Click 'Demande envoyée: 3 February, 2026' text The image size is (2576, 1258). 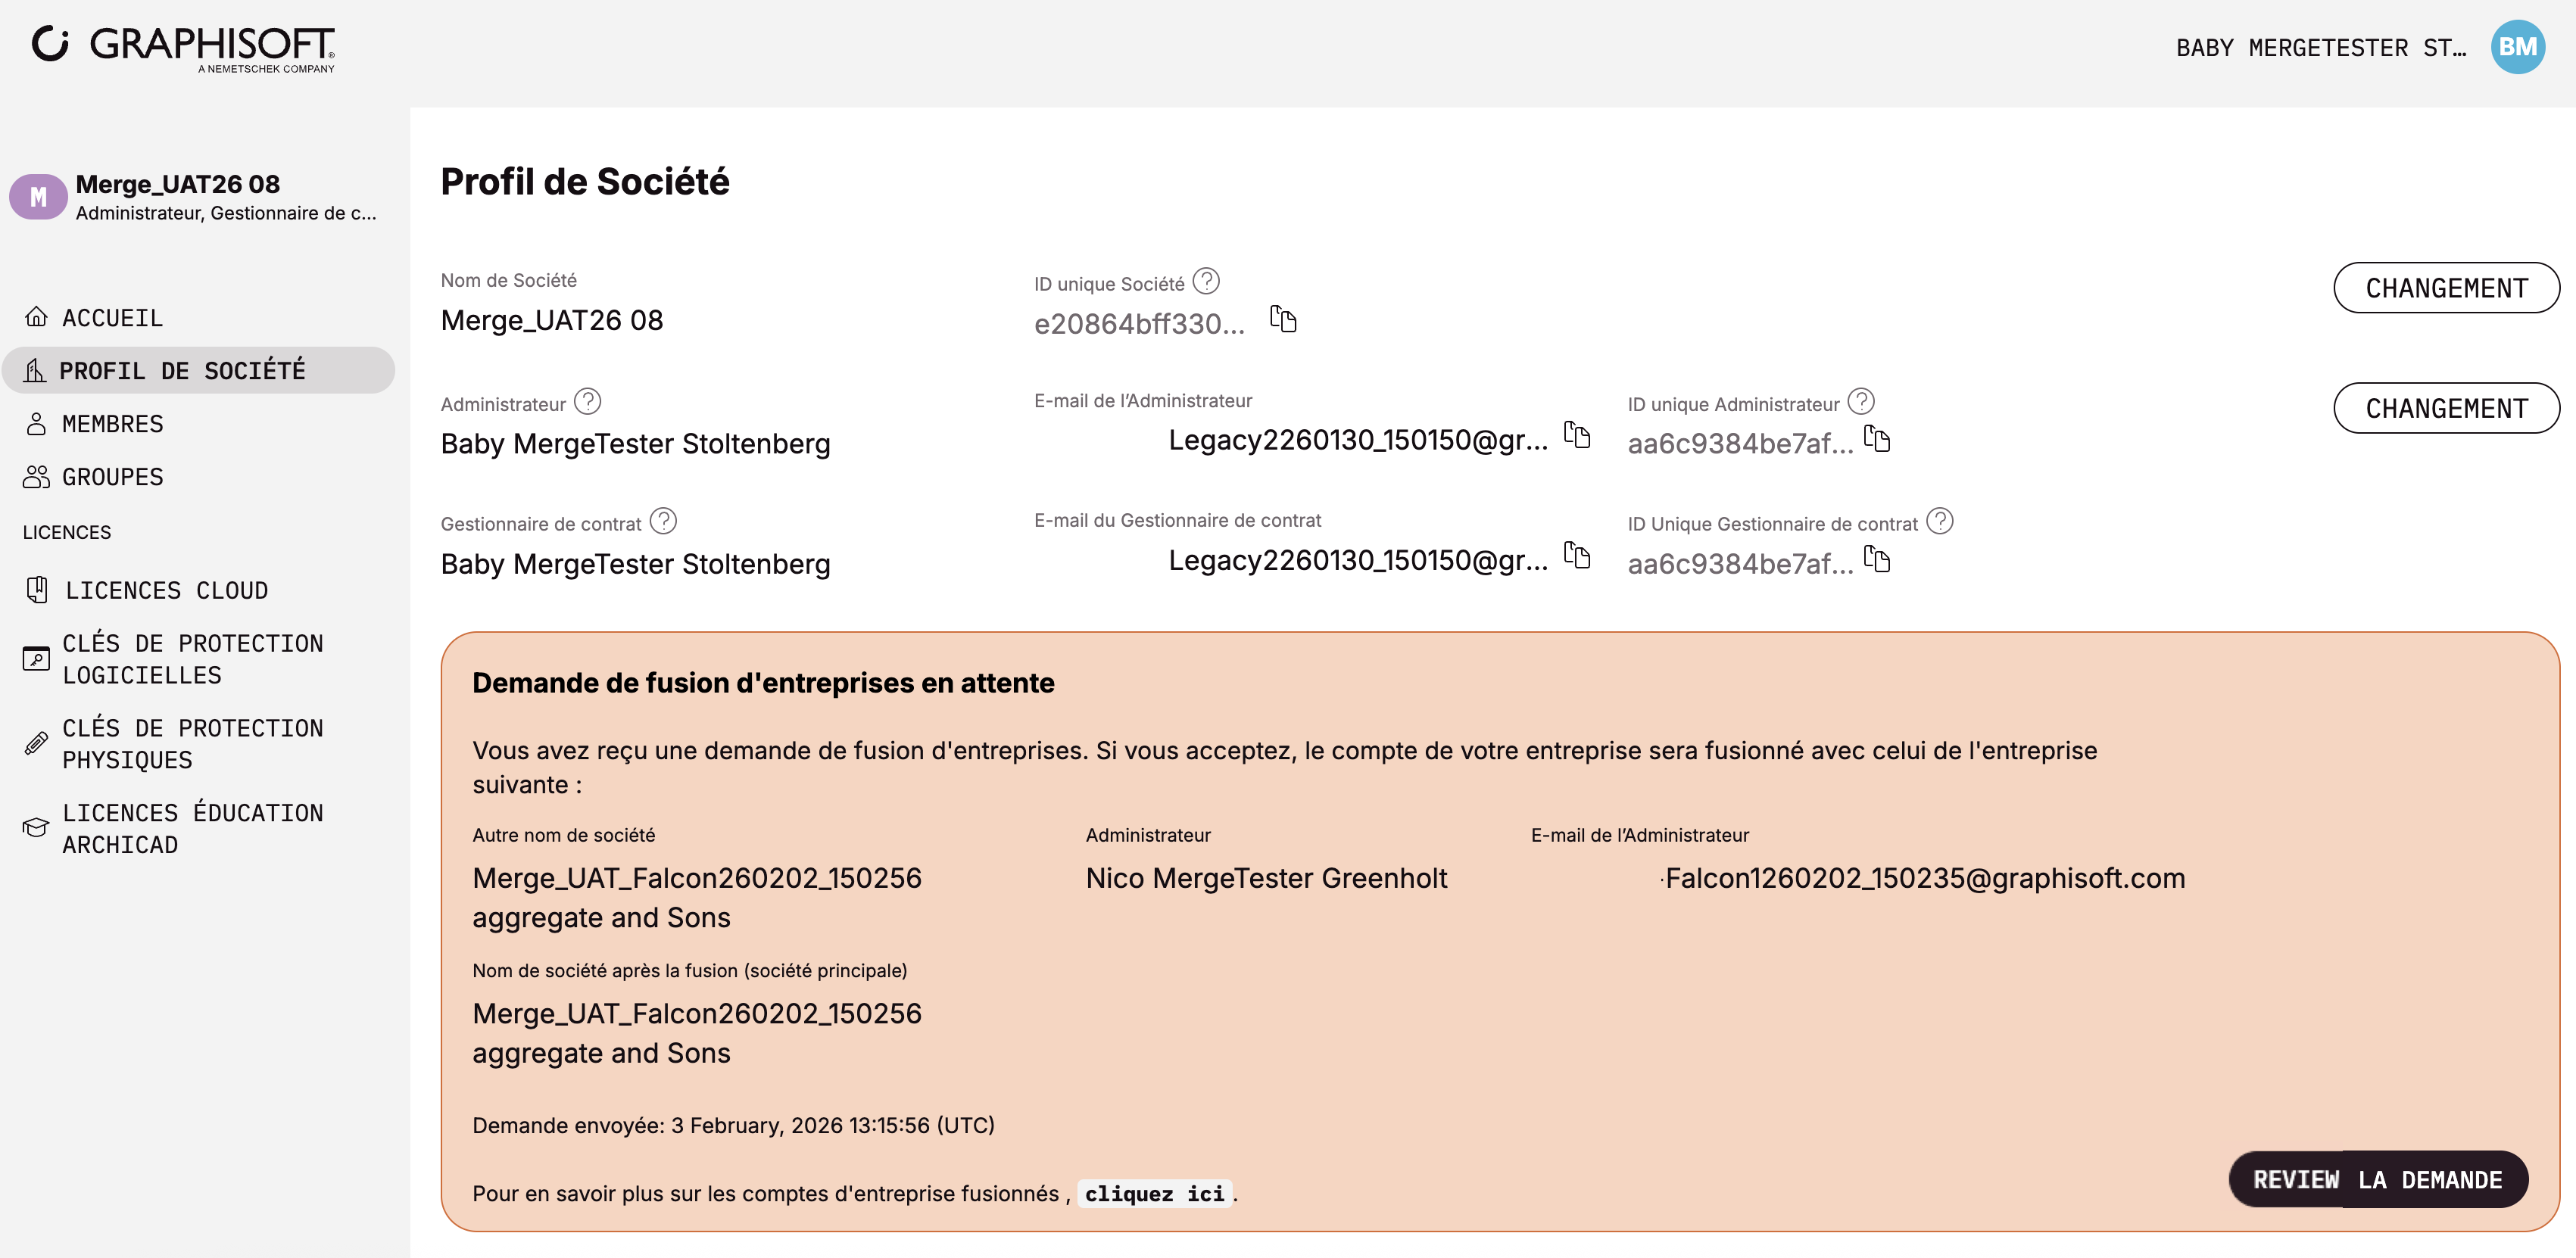pos(733,1125)
